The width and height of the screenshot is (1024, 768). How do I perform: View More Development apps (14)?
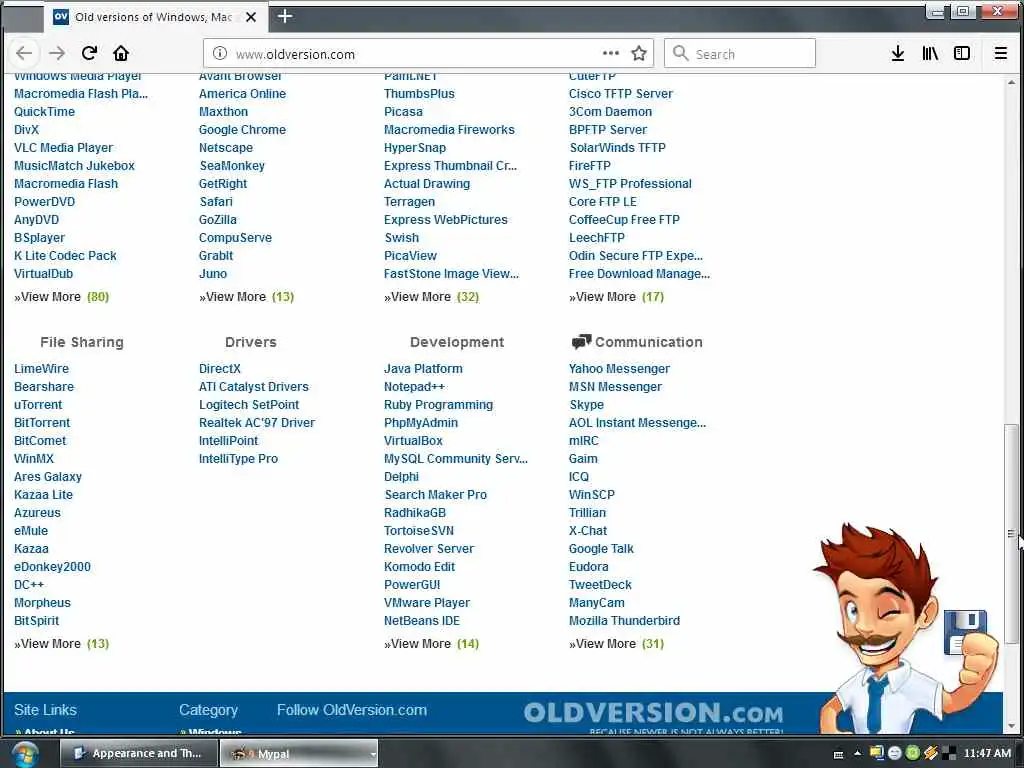(431, 643)
